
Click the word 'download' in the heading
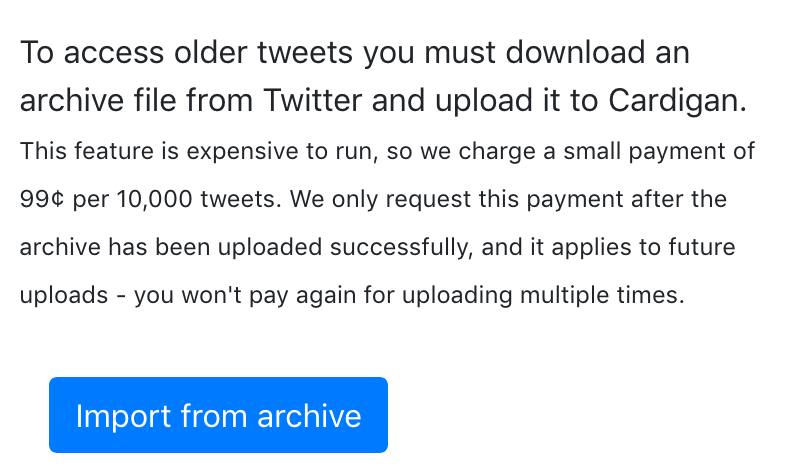tap(575, 53)
